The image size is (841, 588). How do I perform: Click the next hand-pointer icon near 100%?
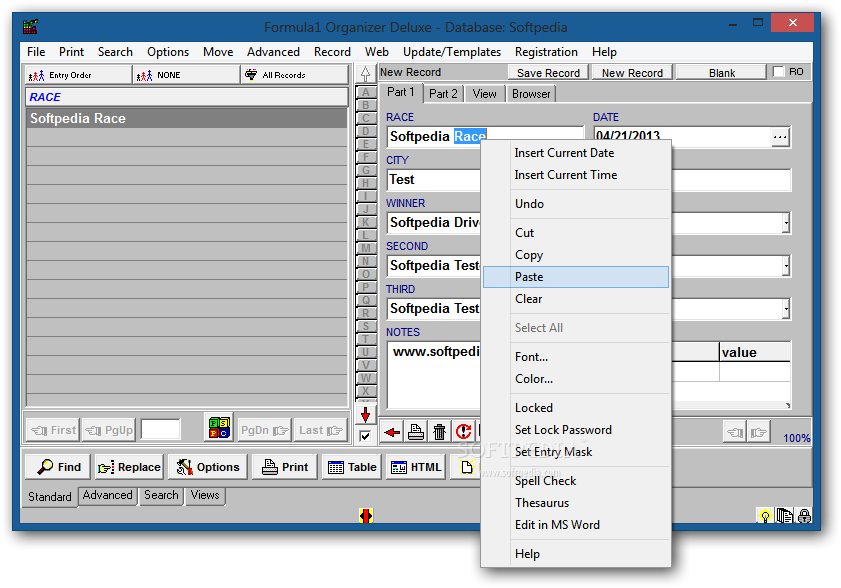click(758, 432)
